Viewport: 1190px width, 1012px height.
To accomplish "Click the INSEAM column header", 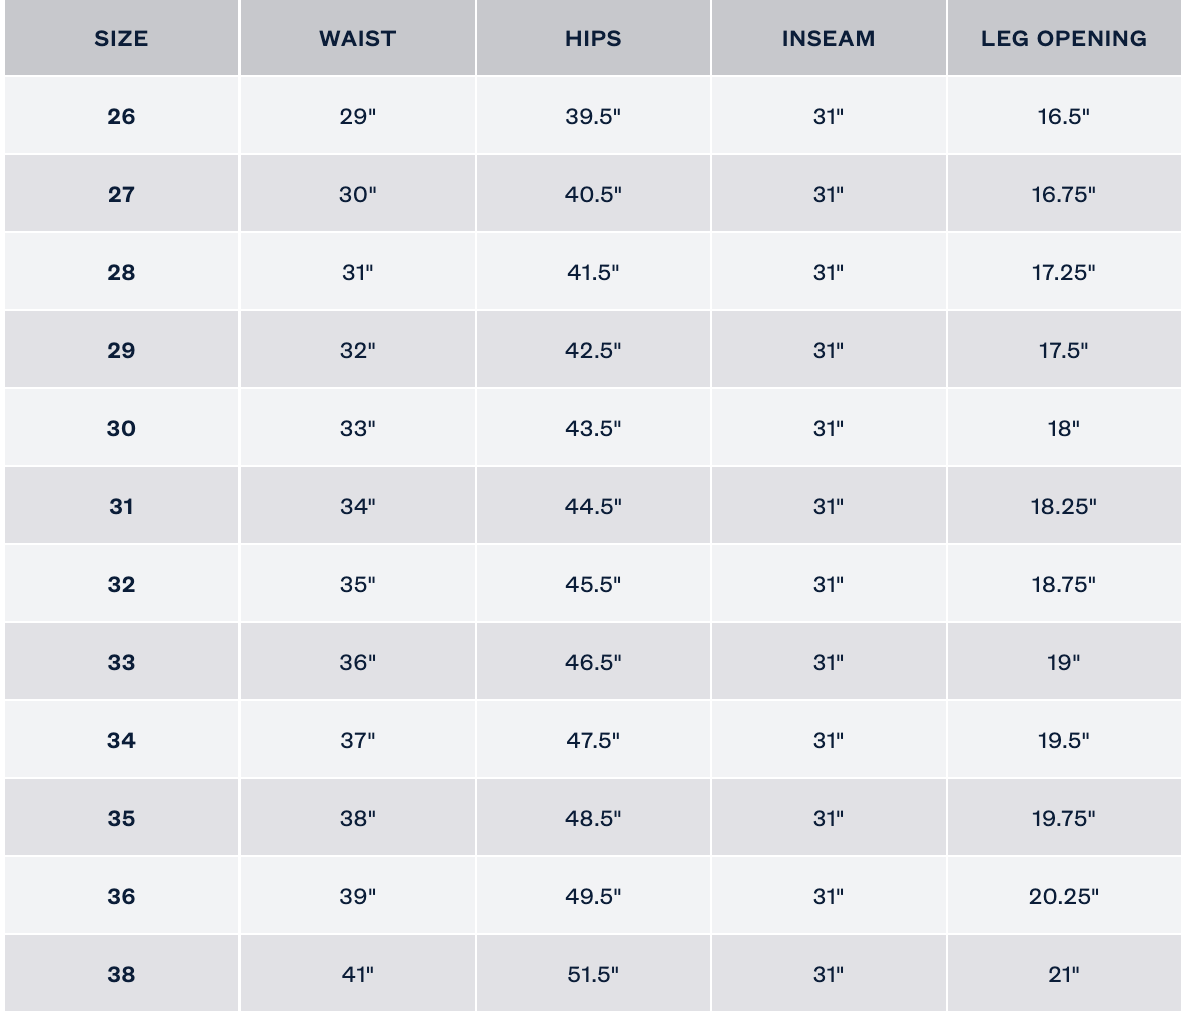I will coord(828,39).
